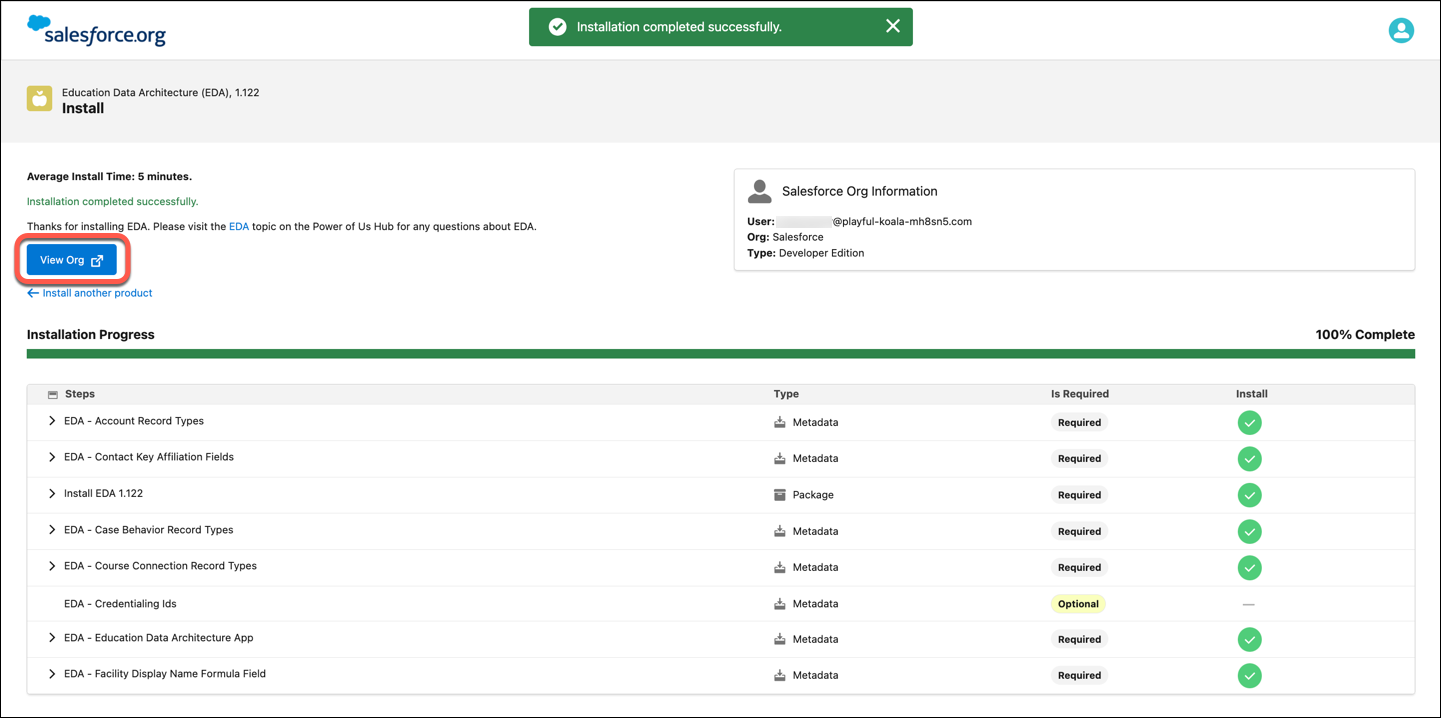Click the EDA package icon in the header
Image resolution: width=1441 pixels, height=718 pixels.
click(x=39, y=99)
